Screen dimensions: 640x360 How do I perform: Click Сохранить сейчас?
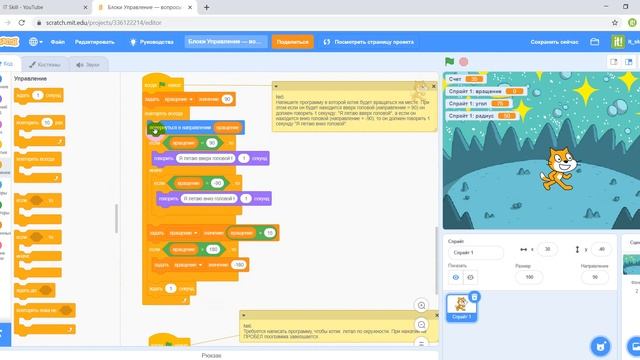(554, 42)
